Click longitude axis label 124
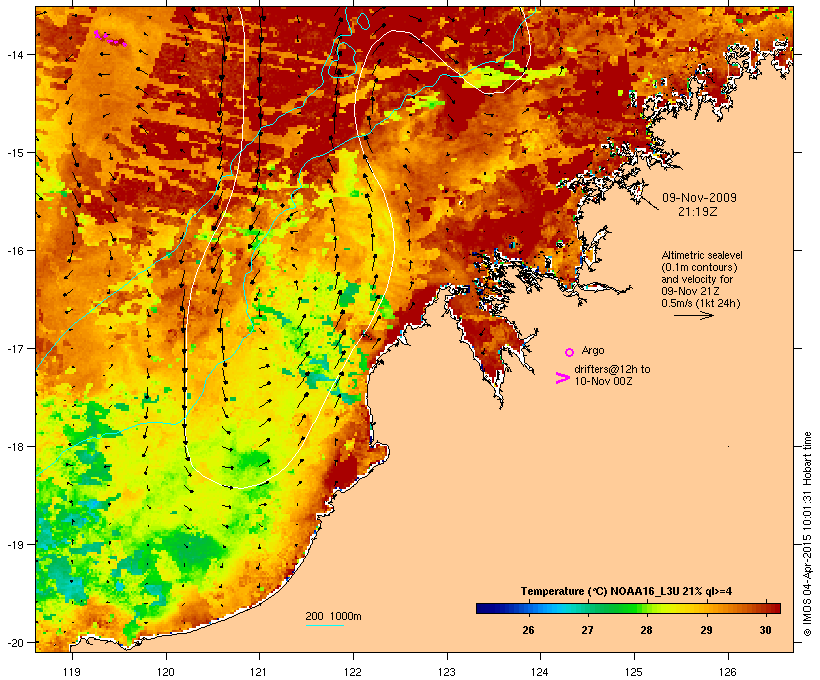The height and width of the screenshot is (680, 820). [x=540, y=672]
